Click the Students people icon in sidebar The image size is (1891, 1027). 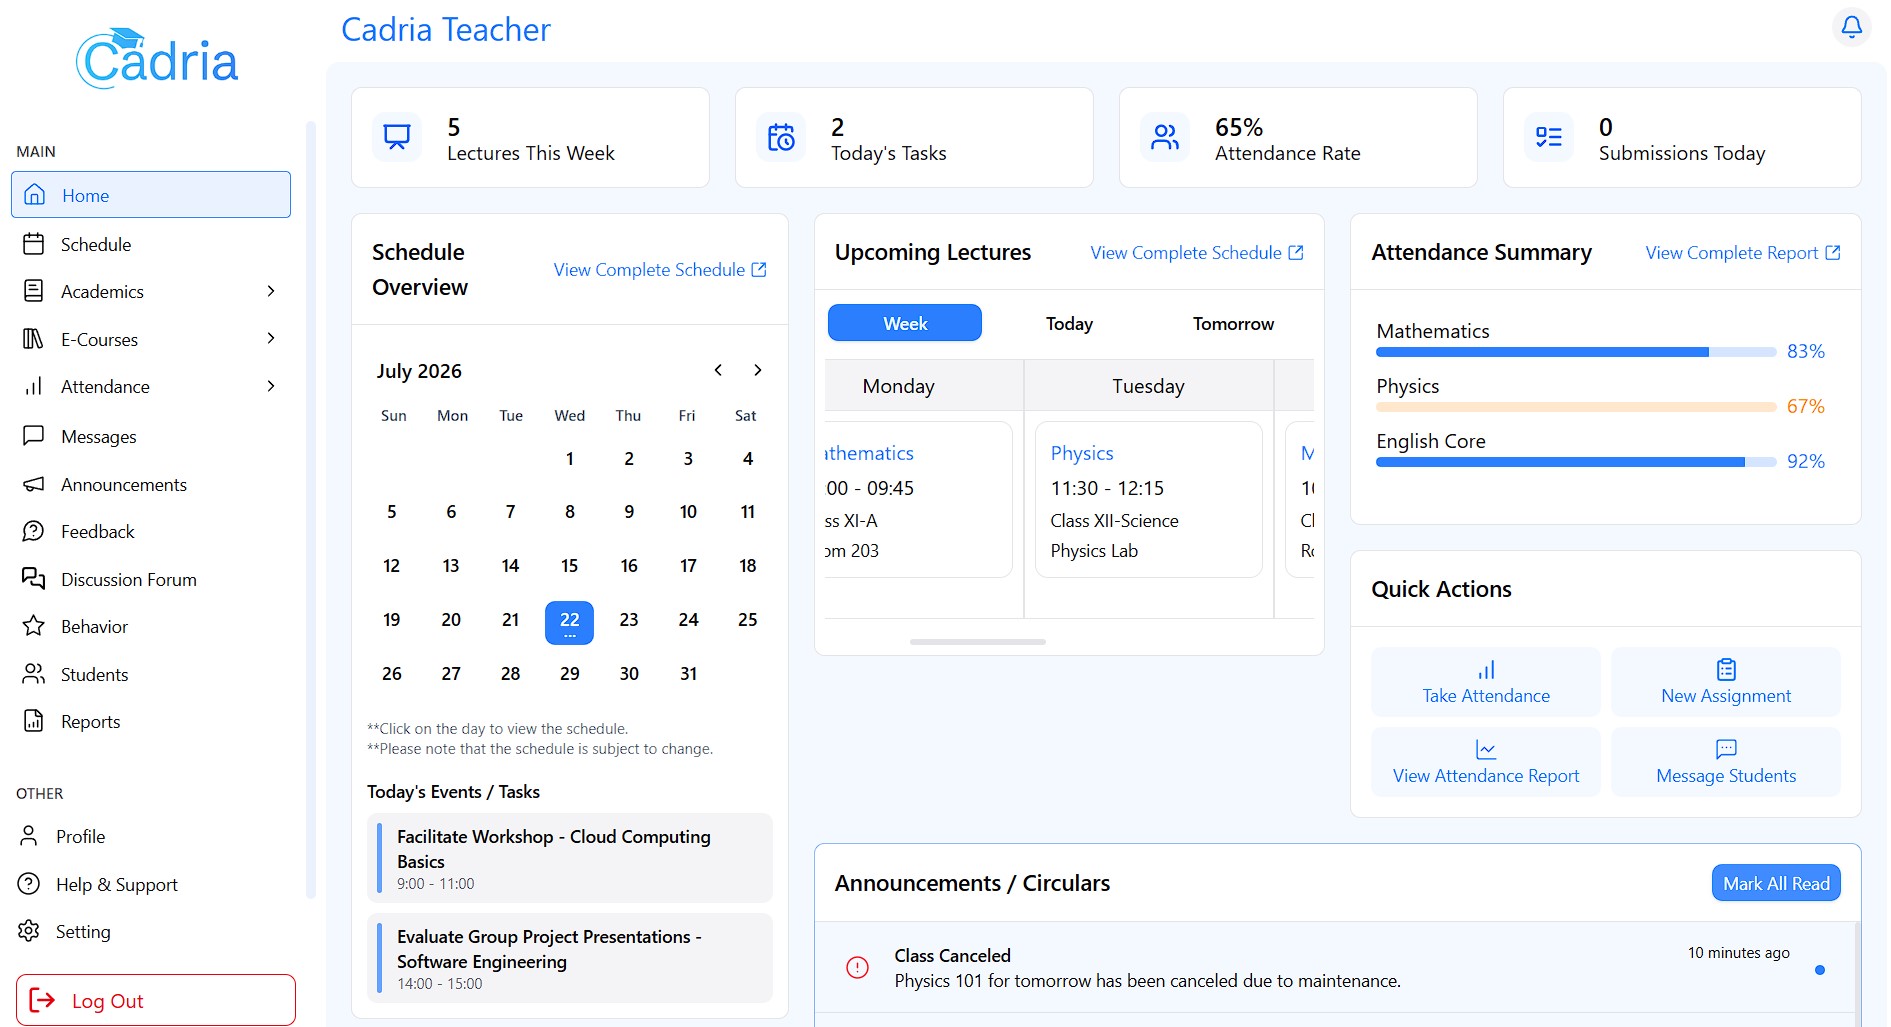point(34,674)
